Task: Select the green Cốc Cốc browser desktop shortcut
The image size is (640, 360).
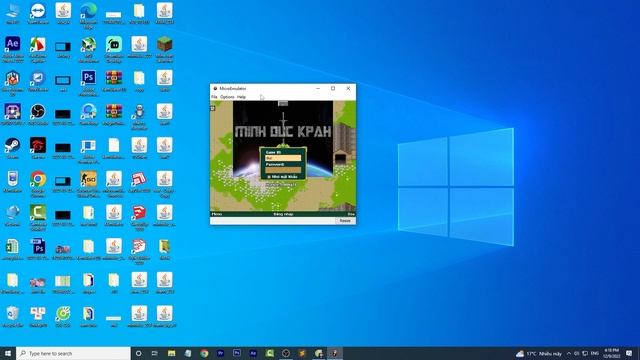Action: point(63,317)
